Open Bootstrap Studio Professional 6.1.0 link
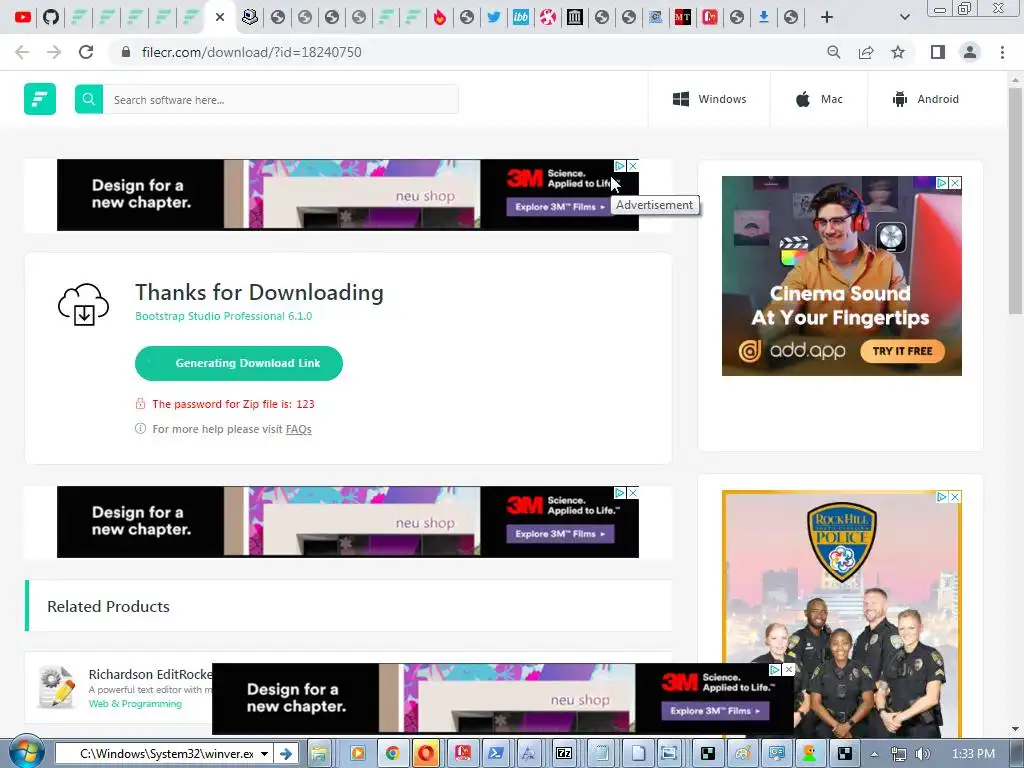 pyautogui.click(x=223, y=316)
